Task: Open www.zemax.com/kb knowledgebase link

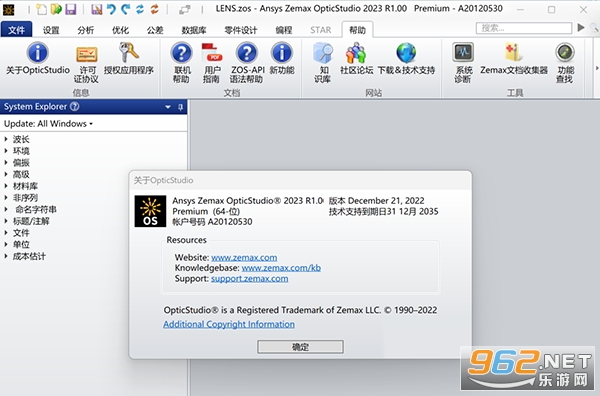Action: click(x=281, y=268)
